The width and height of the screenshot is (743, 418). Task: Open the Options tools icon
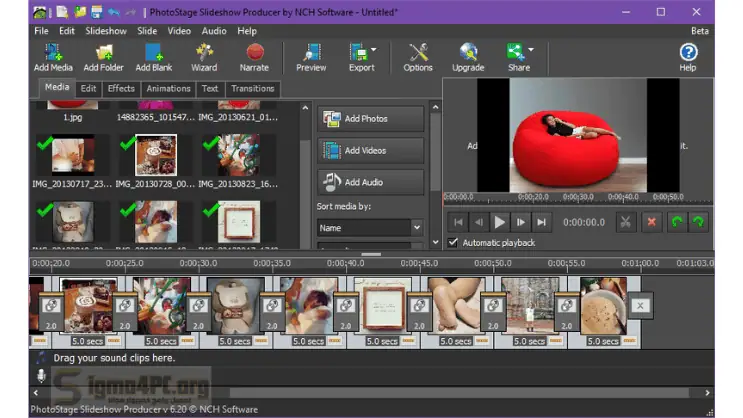pos(418,54)
